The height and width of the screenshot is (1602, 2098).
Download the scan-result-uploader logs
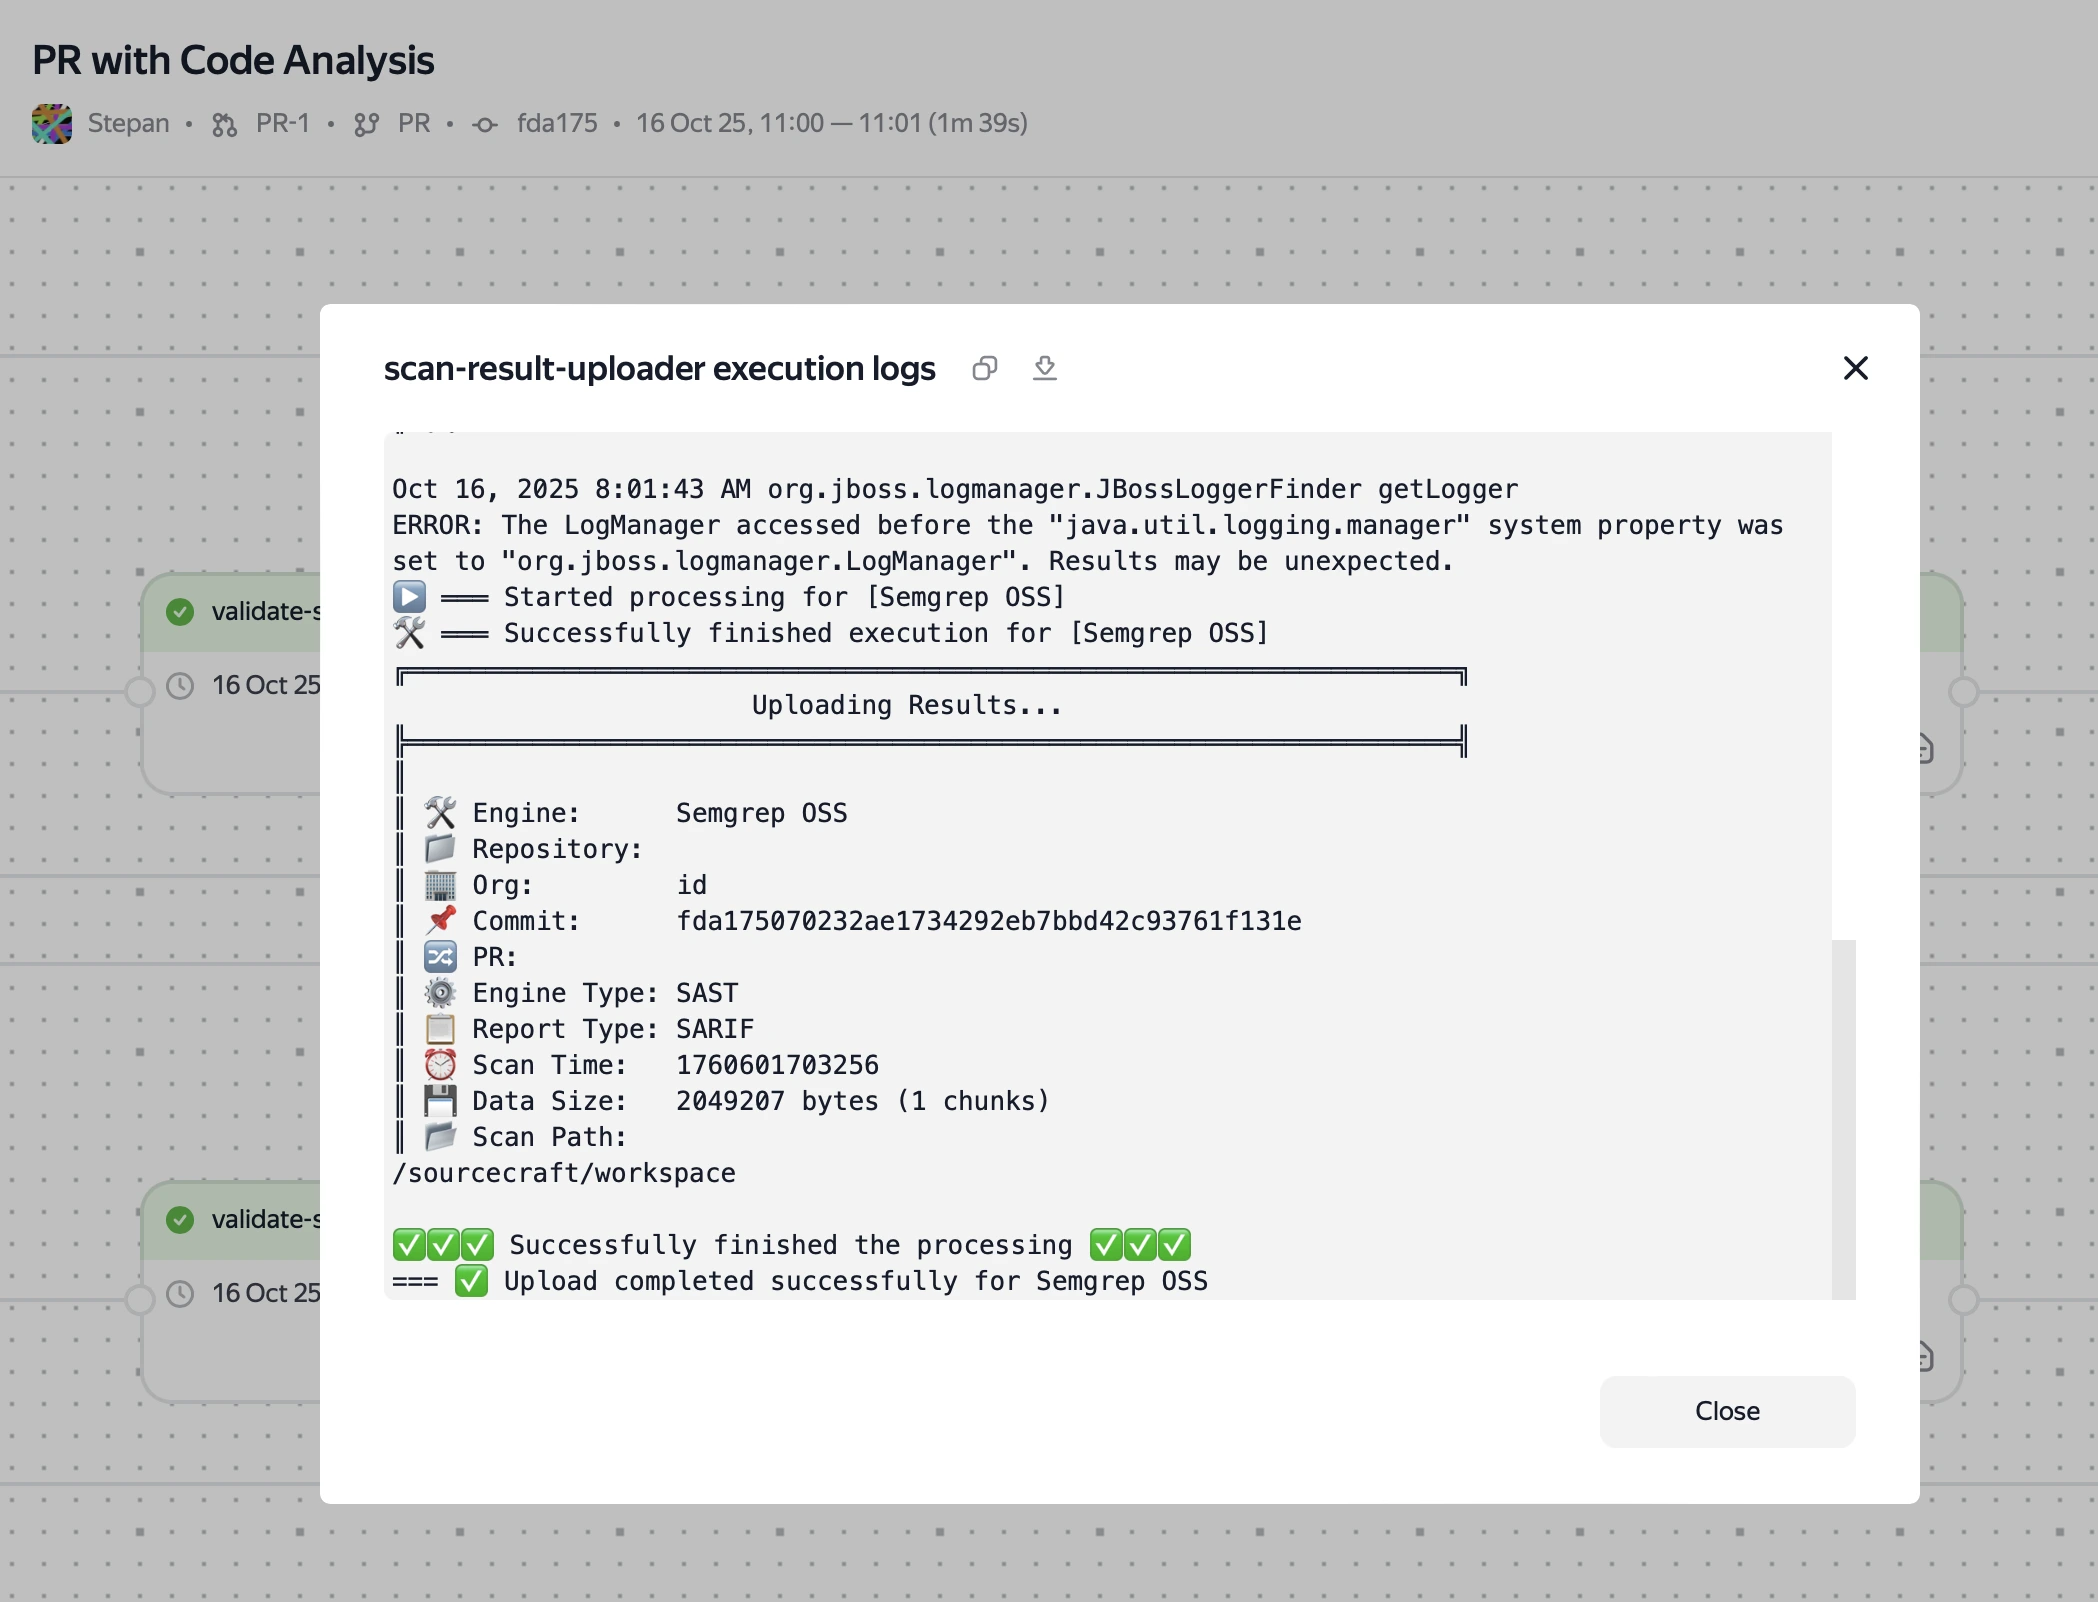(x=1044, y=368)
